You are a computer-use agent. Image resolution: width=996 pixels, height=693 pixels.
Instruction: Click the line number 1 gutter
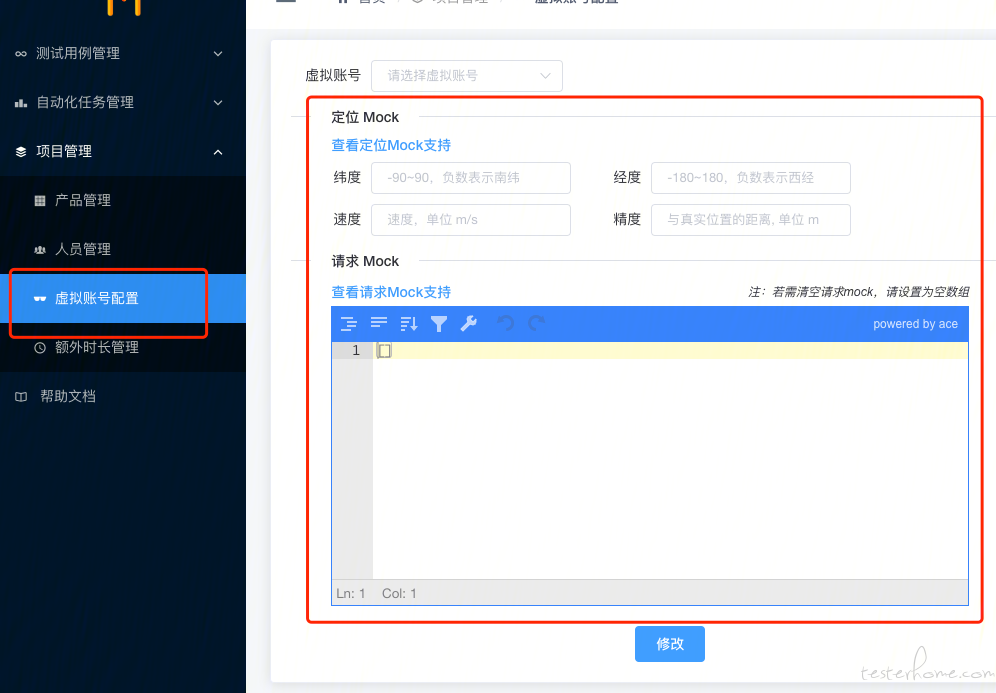353,351
